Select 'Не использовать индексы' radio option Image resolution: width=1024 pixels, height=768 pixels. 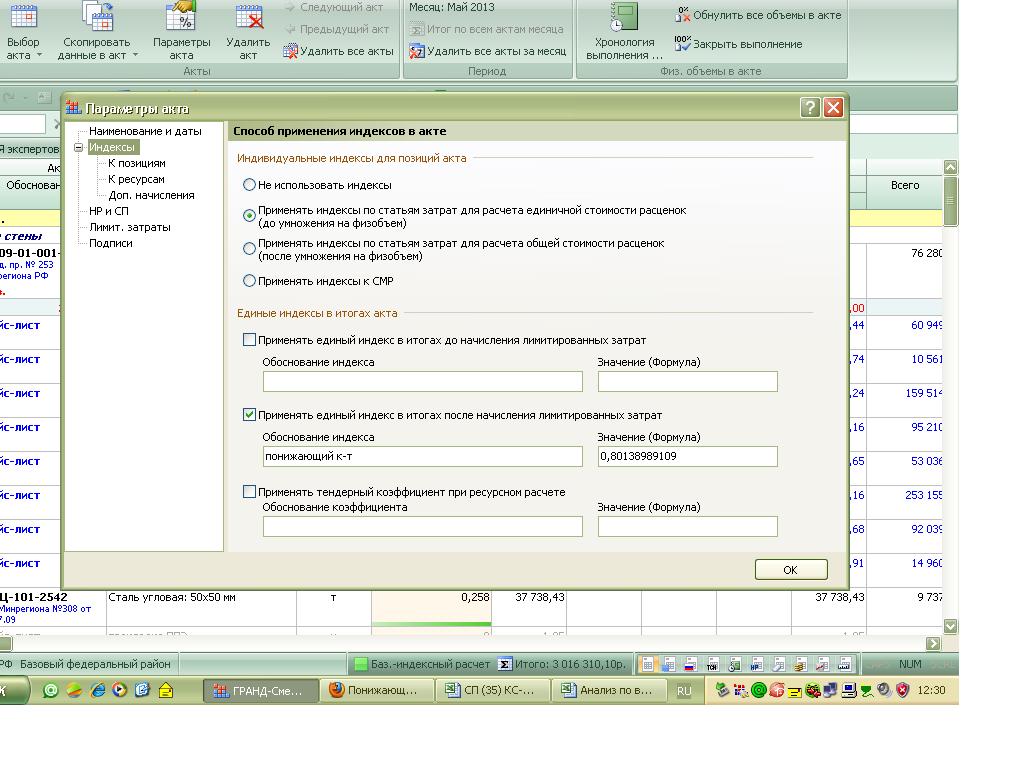[x=250, y=185]
